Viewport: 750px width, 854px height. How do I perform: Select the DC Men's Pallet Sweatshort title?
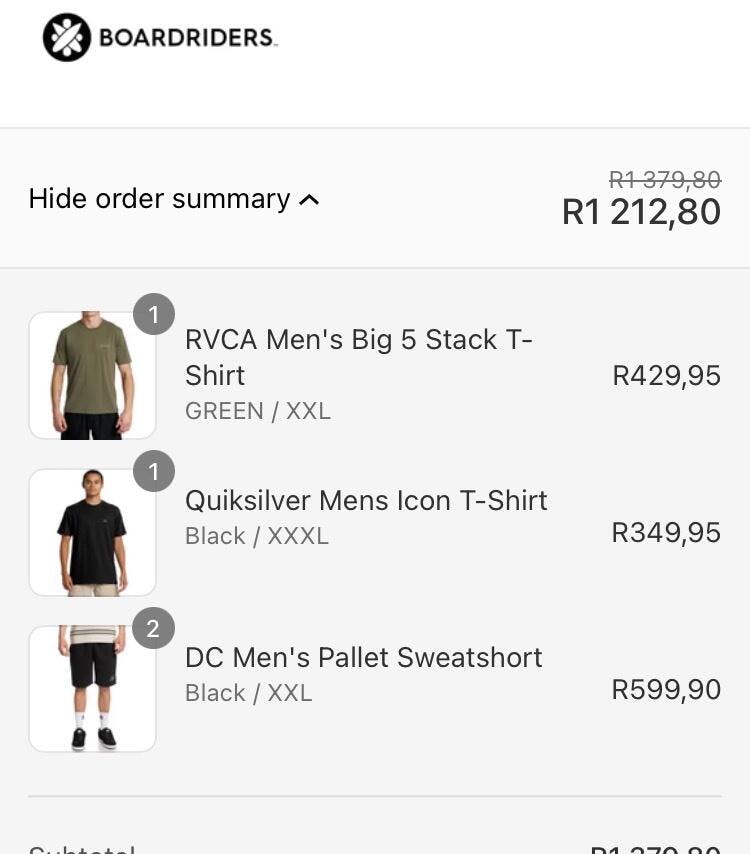click(x=364, y=657)
